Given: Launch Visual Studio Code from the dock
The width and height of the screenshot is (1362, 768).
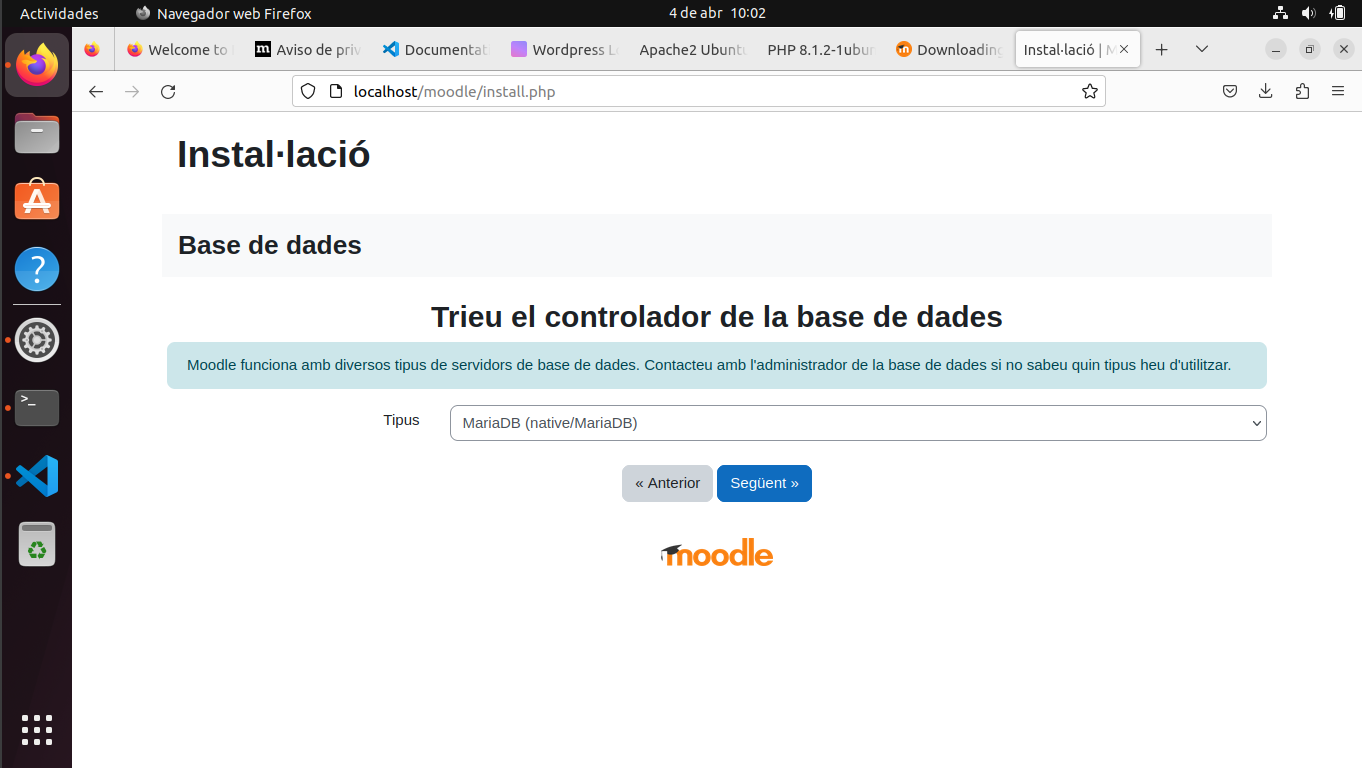Looking at the screenshot, I should (x=36, y=476).
